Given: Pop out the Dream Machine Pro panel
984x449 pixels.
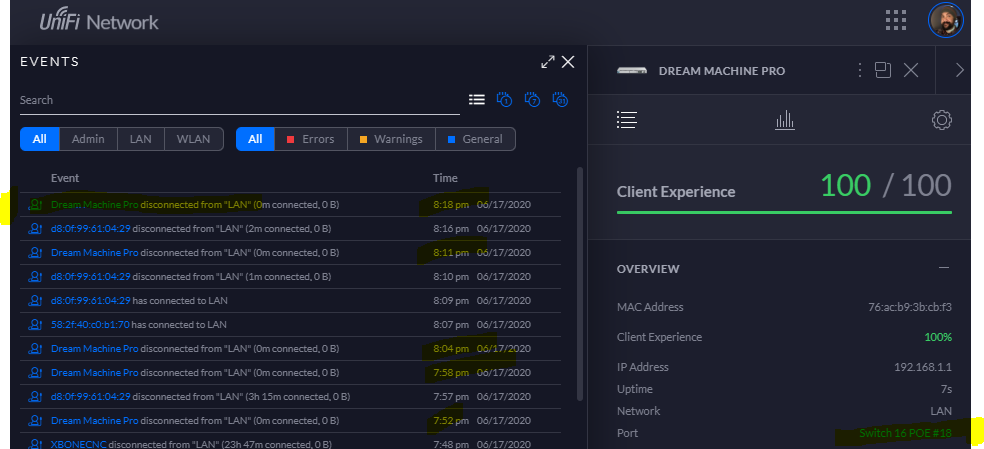Looking at the screenshot, I should [884, 70].
